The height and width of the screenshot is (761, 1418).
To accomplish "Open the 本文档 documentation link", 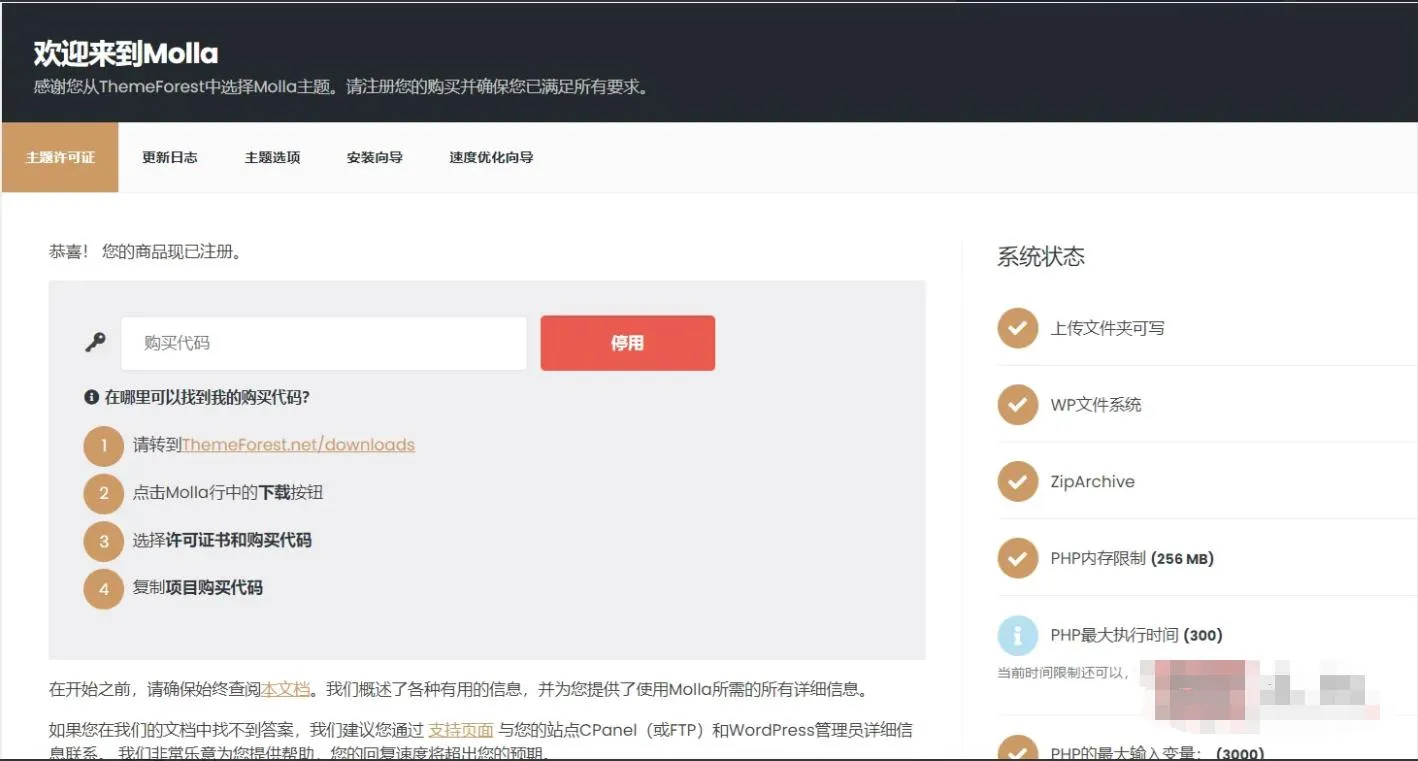I will pyautogui.click(x=286, y=690).
